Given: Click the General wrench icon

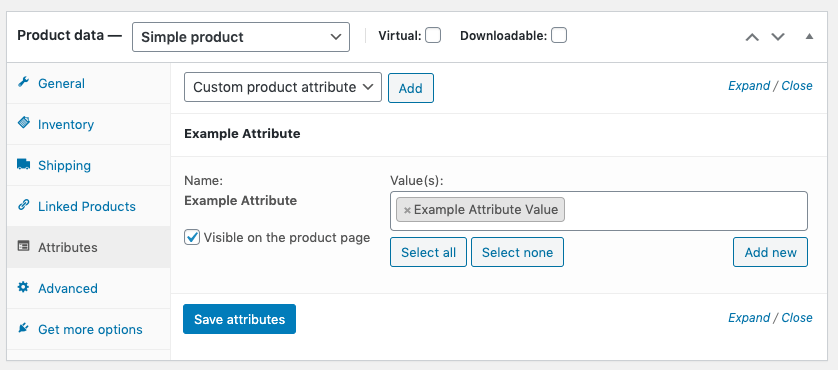Looking at the screenshot, I should pyautogui.click(x=23, y=82).
